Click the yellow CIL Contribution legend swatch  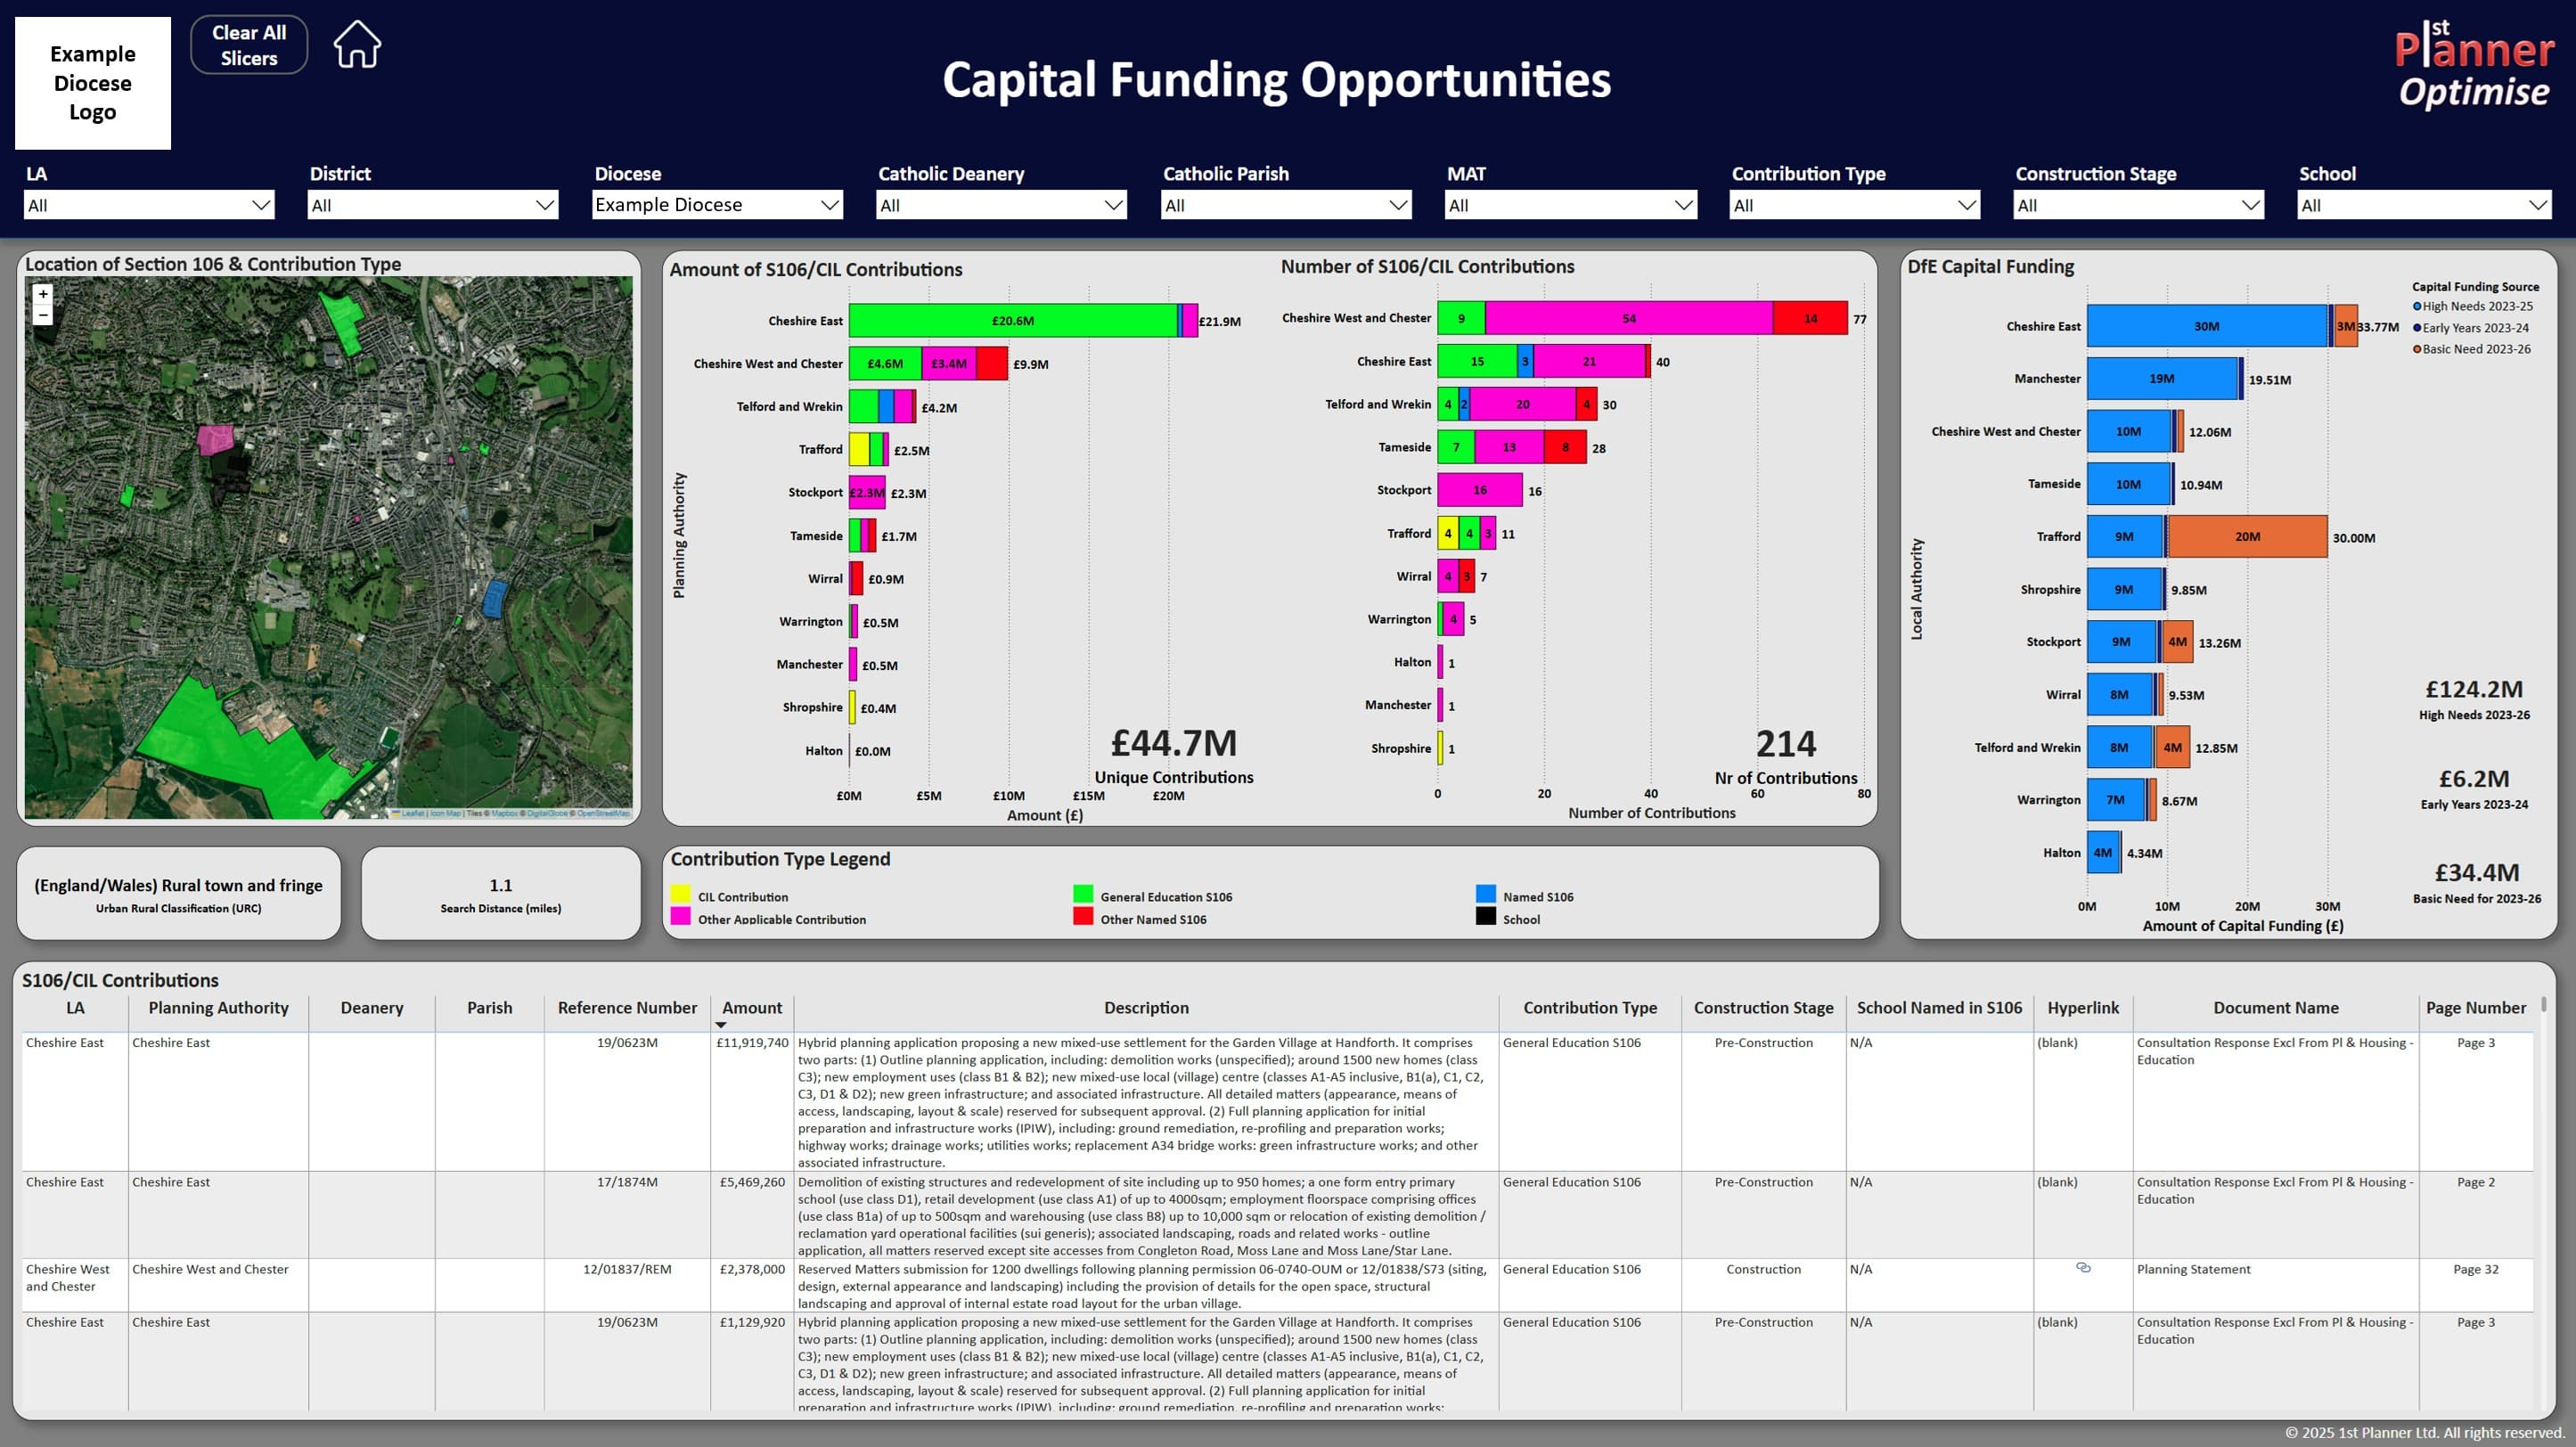click(x=682, y=896)
